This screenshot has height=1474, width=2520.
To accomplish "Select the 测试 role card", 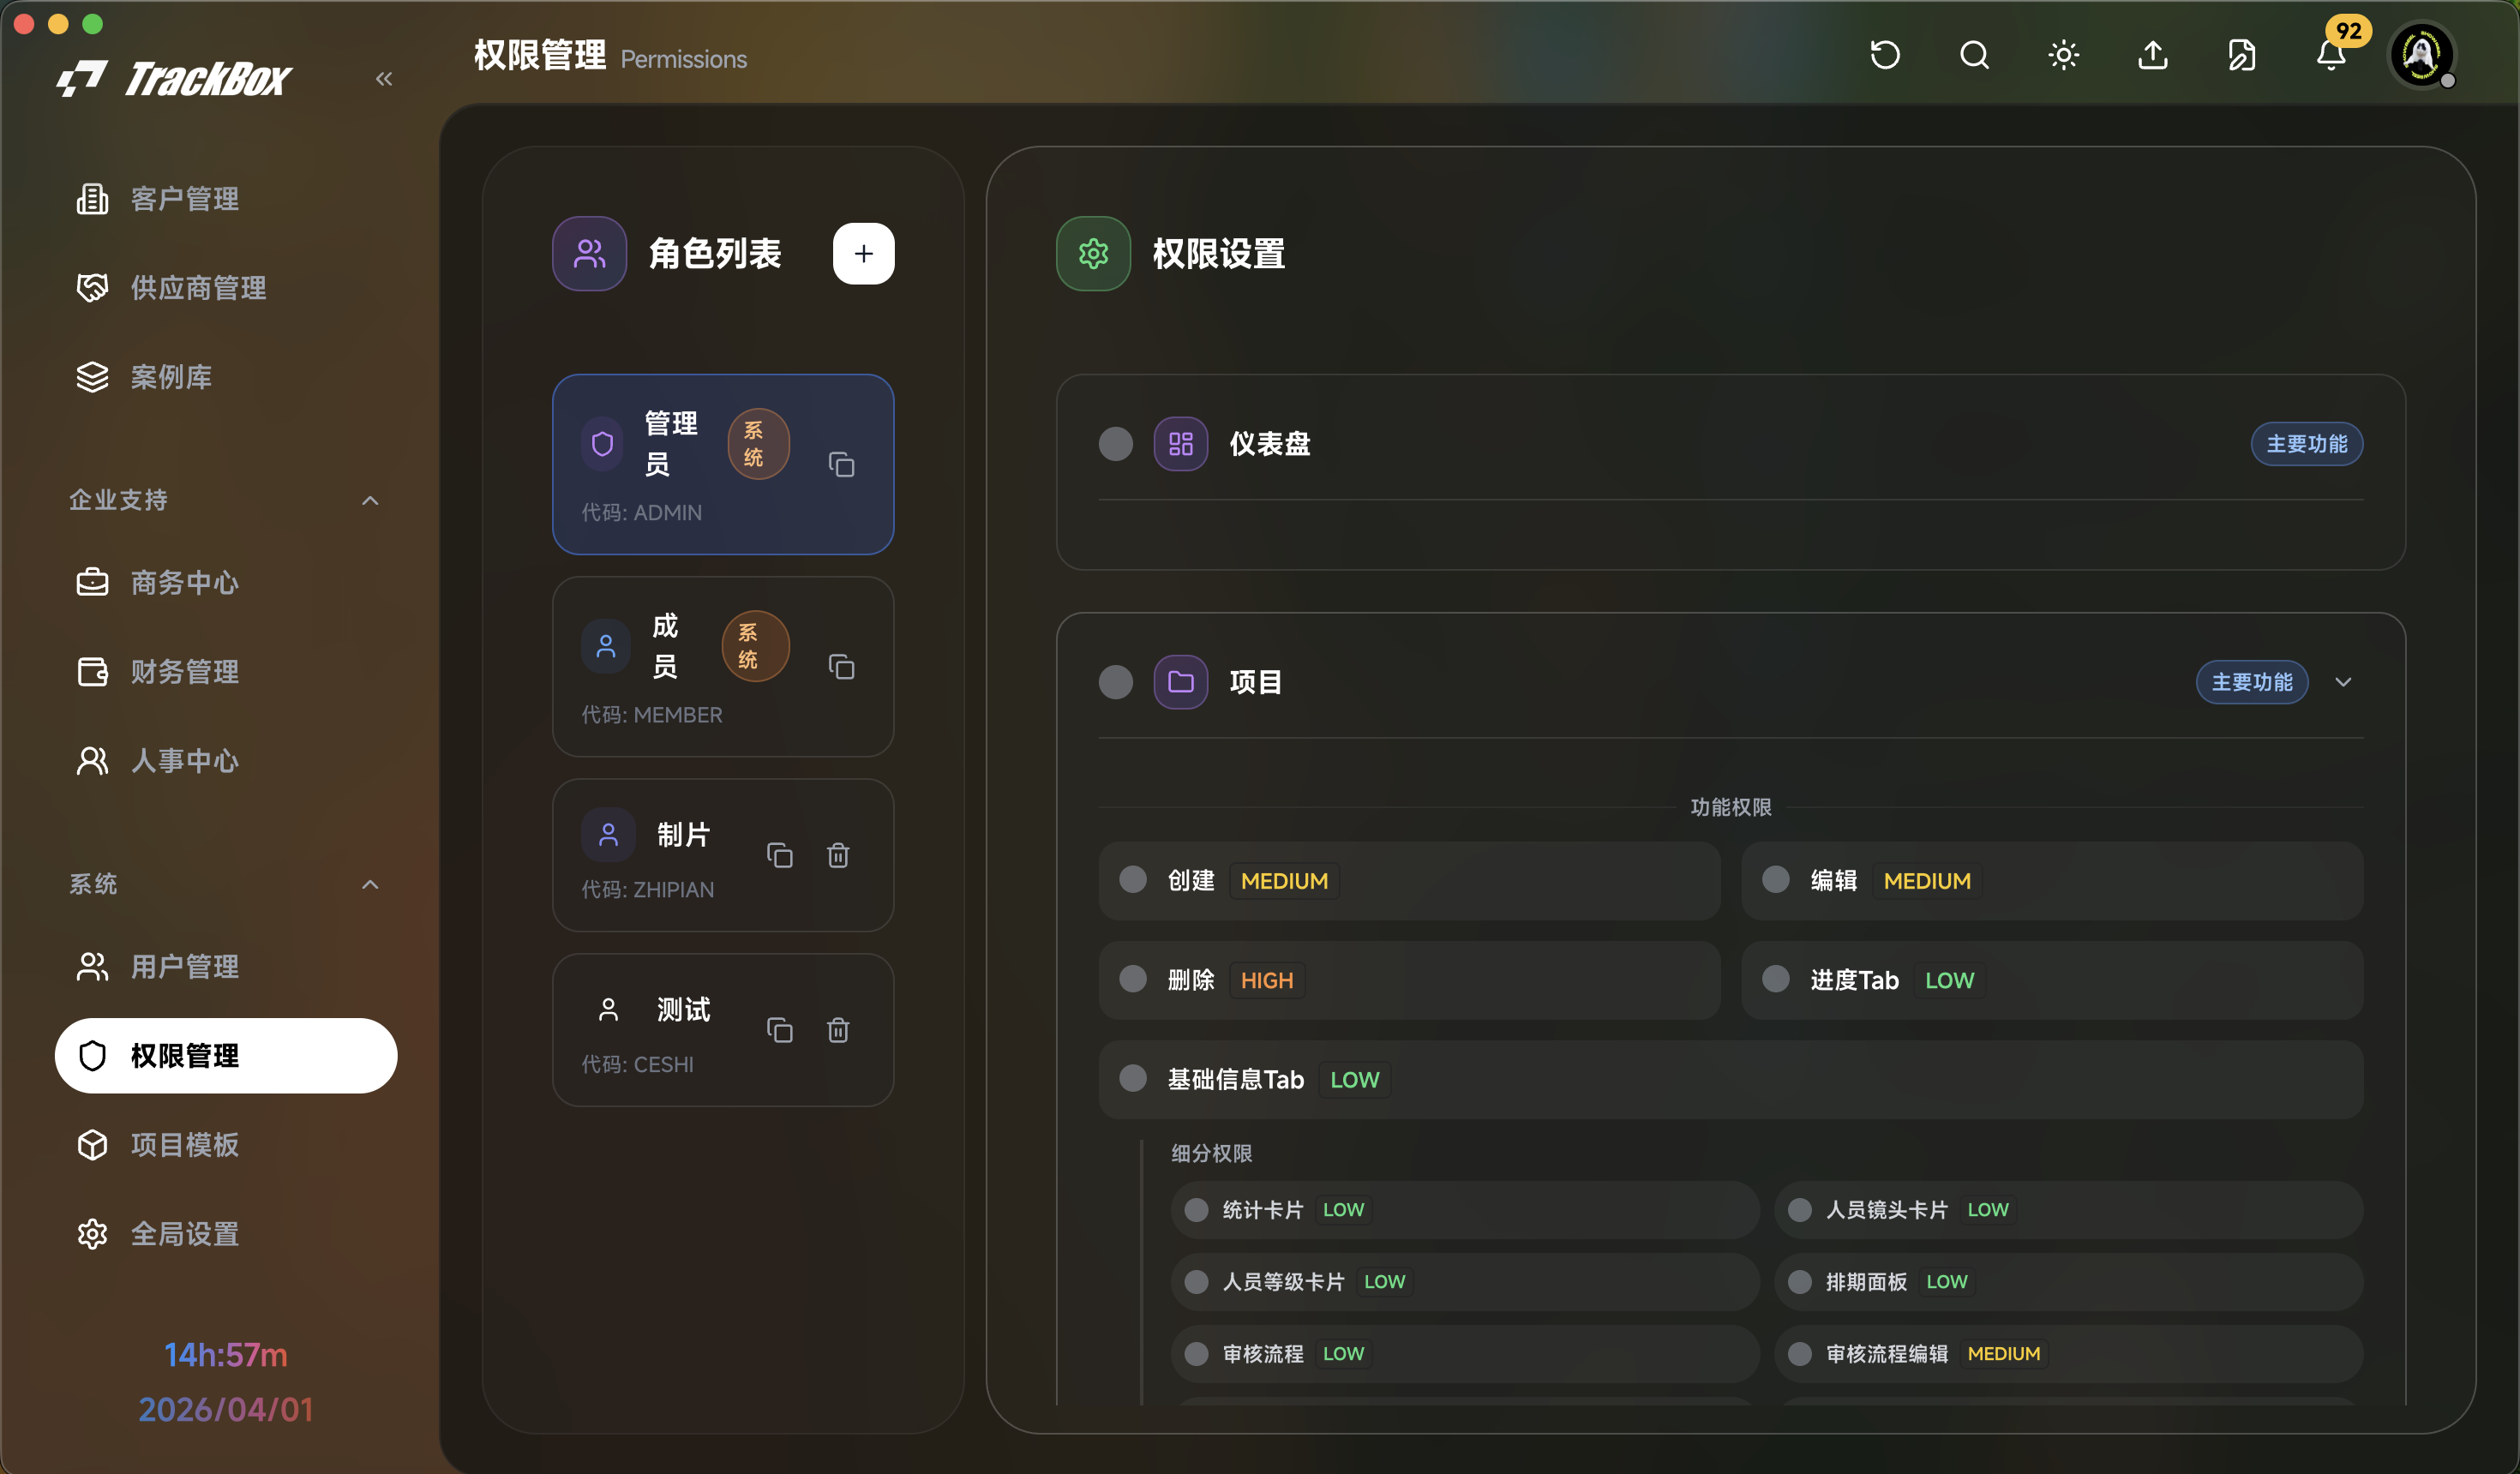I will point(722,1030).
